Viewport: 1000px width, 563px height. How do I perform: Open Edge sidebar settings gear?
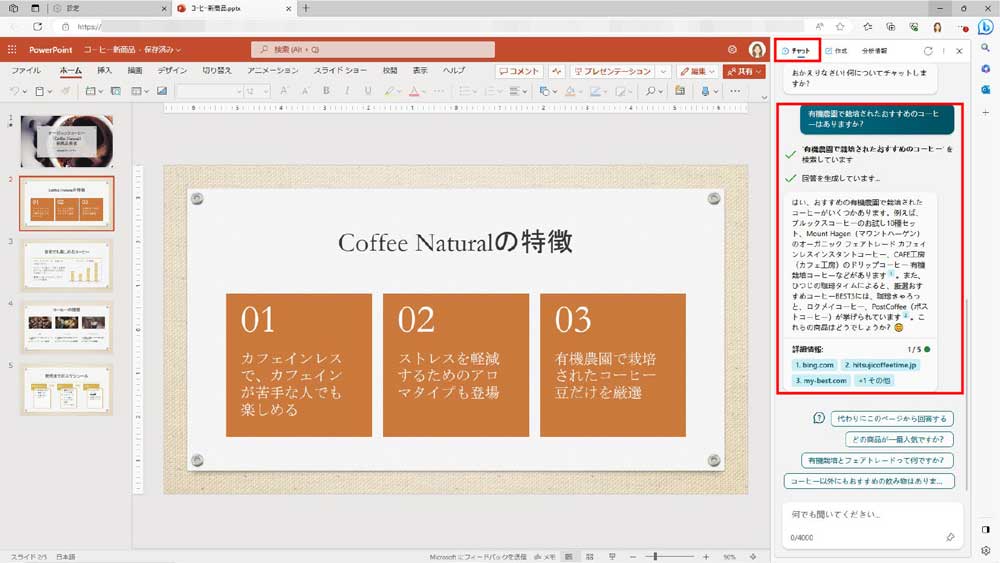[x=985, y=550]
